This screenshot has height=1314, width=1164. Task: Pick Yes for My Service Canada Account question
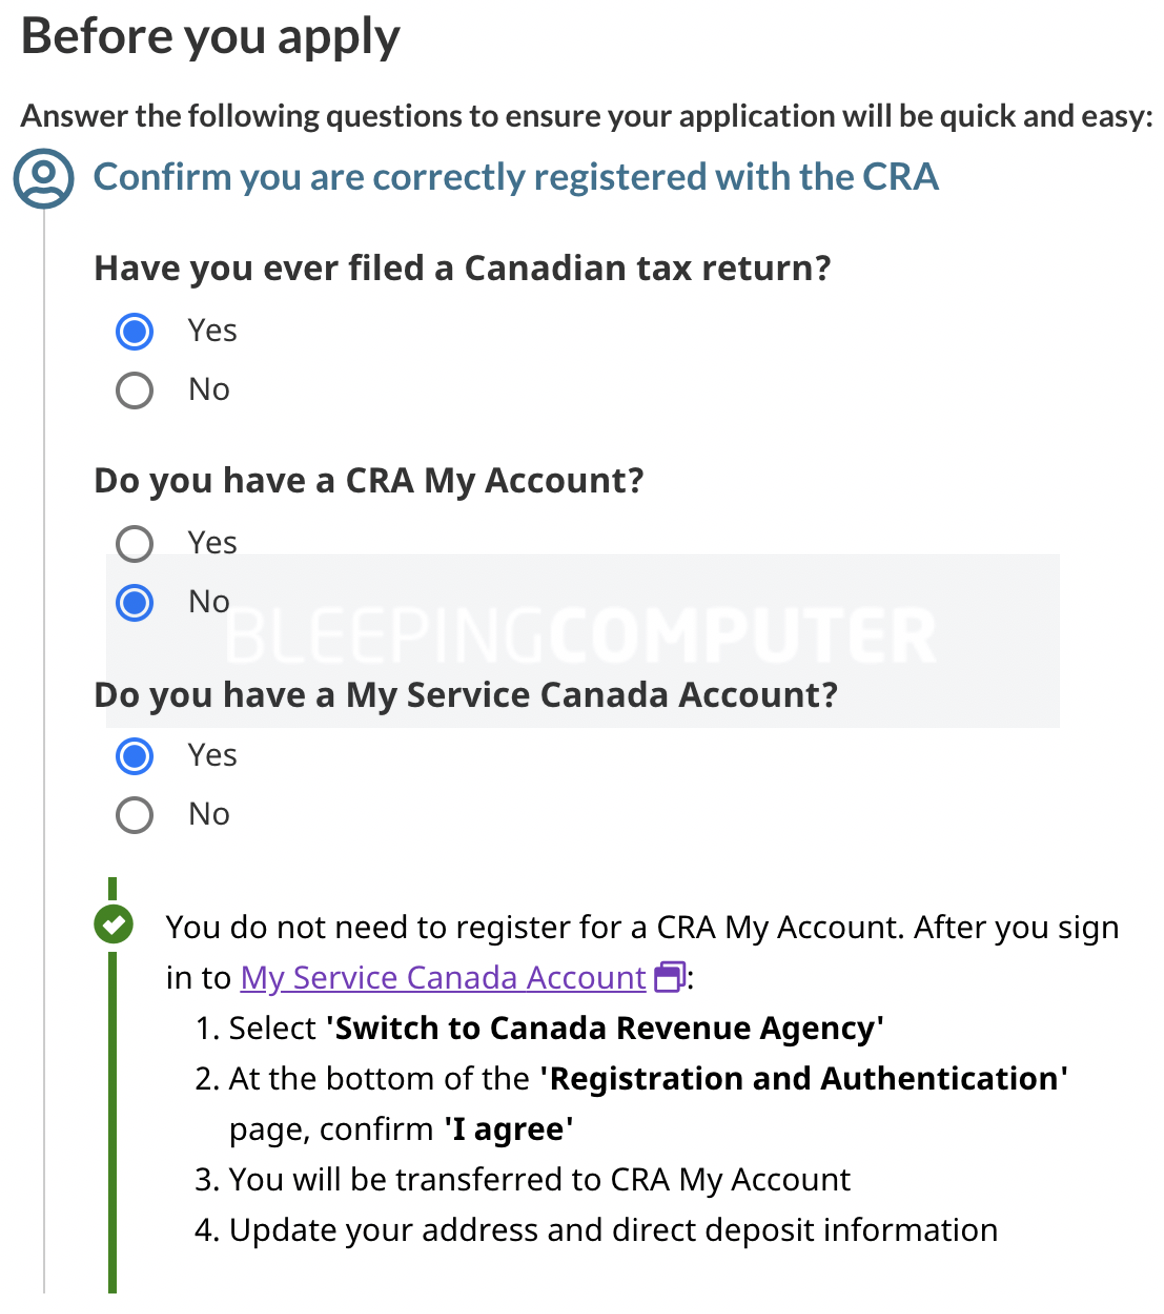tap(135, 757)
